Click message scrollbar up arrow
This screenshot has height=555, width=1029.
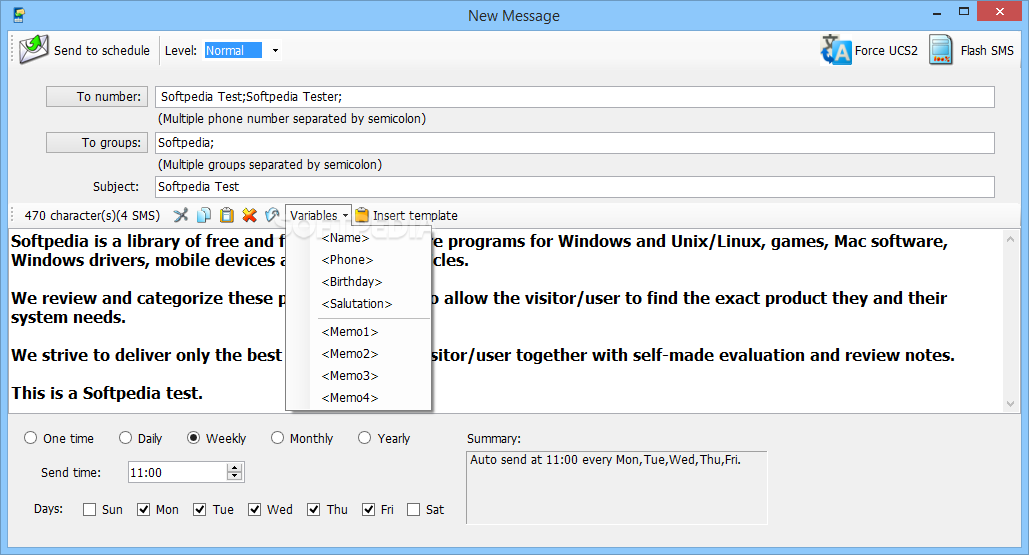tap(1011, 239)
